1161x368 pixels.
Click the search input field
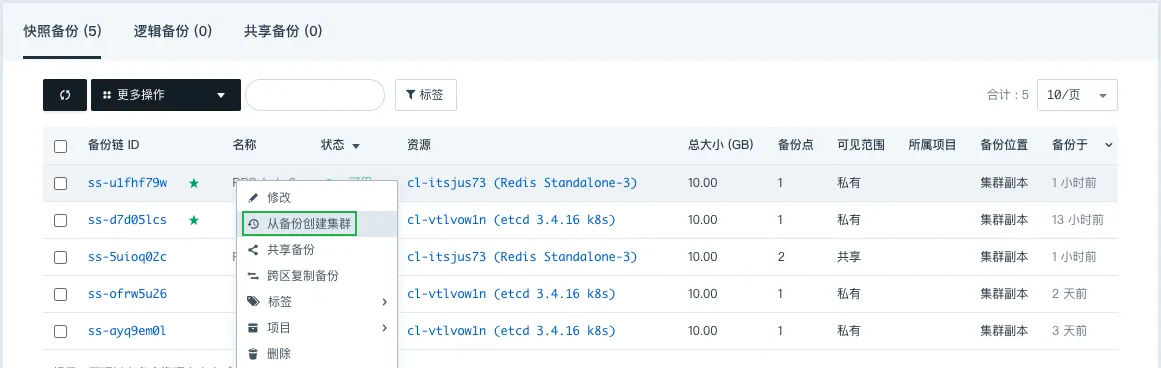pos(315,95)
